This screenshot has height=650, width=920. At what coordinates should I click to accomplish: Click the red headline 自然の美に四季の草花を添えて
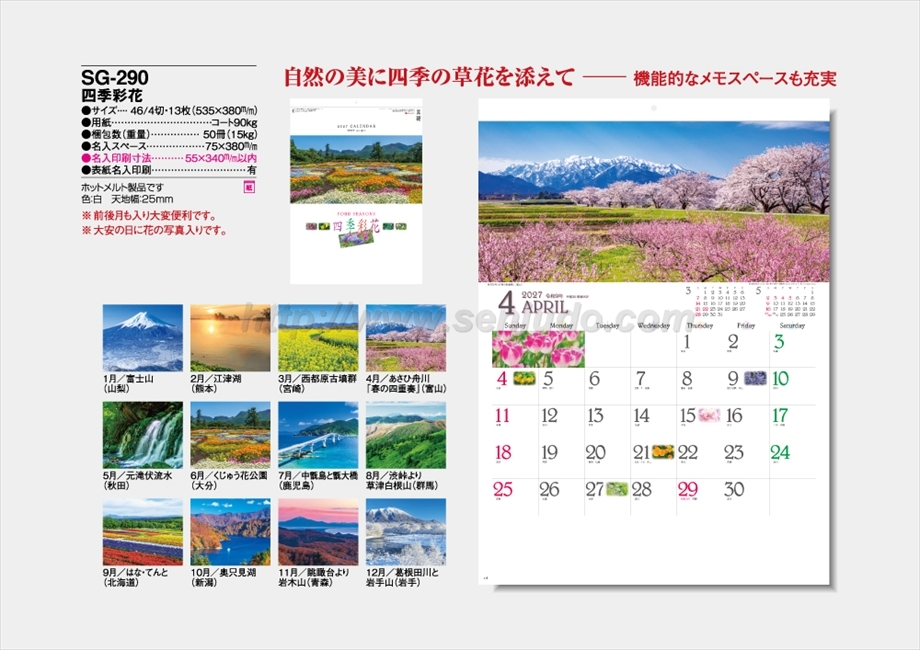429,77
